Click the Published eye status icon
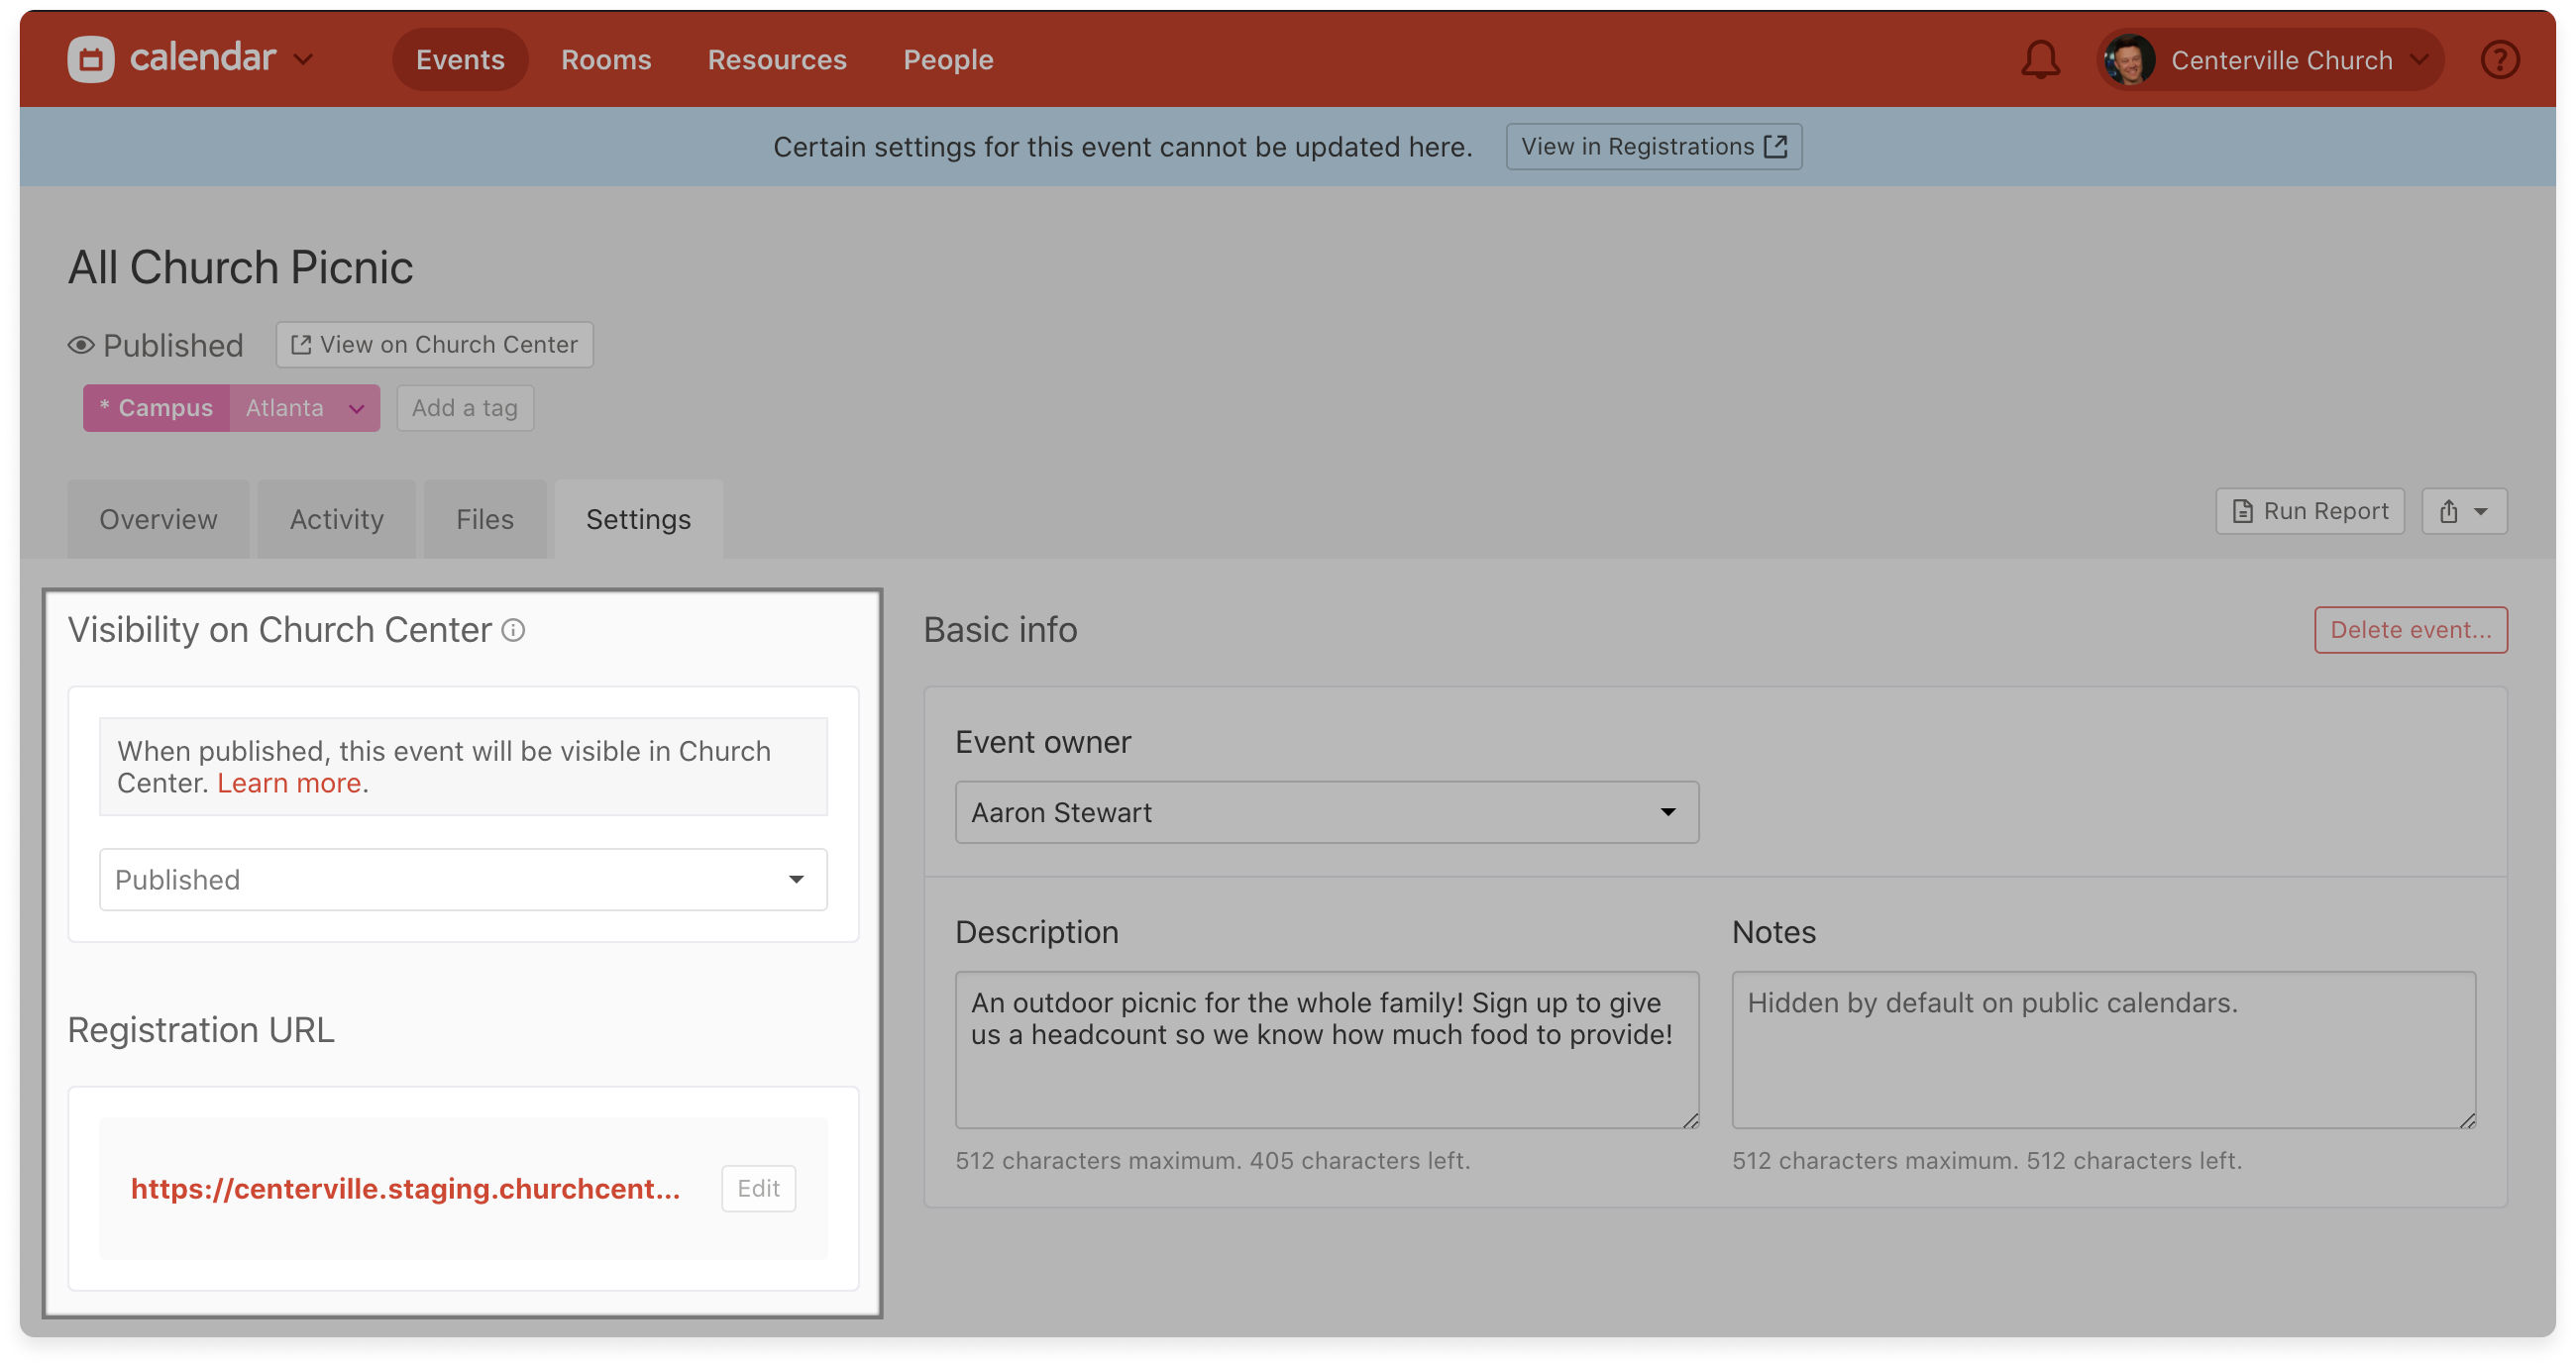Image resolution: width=2576 pixels, height=1367 pixels. pos(81,346)
